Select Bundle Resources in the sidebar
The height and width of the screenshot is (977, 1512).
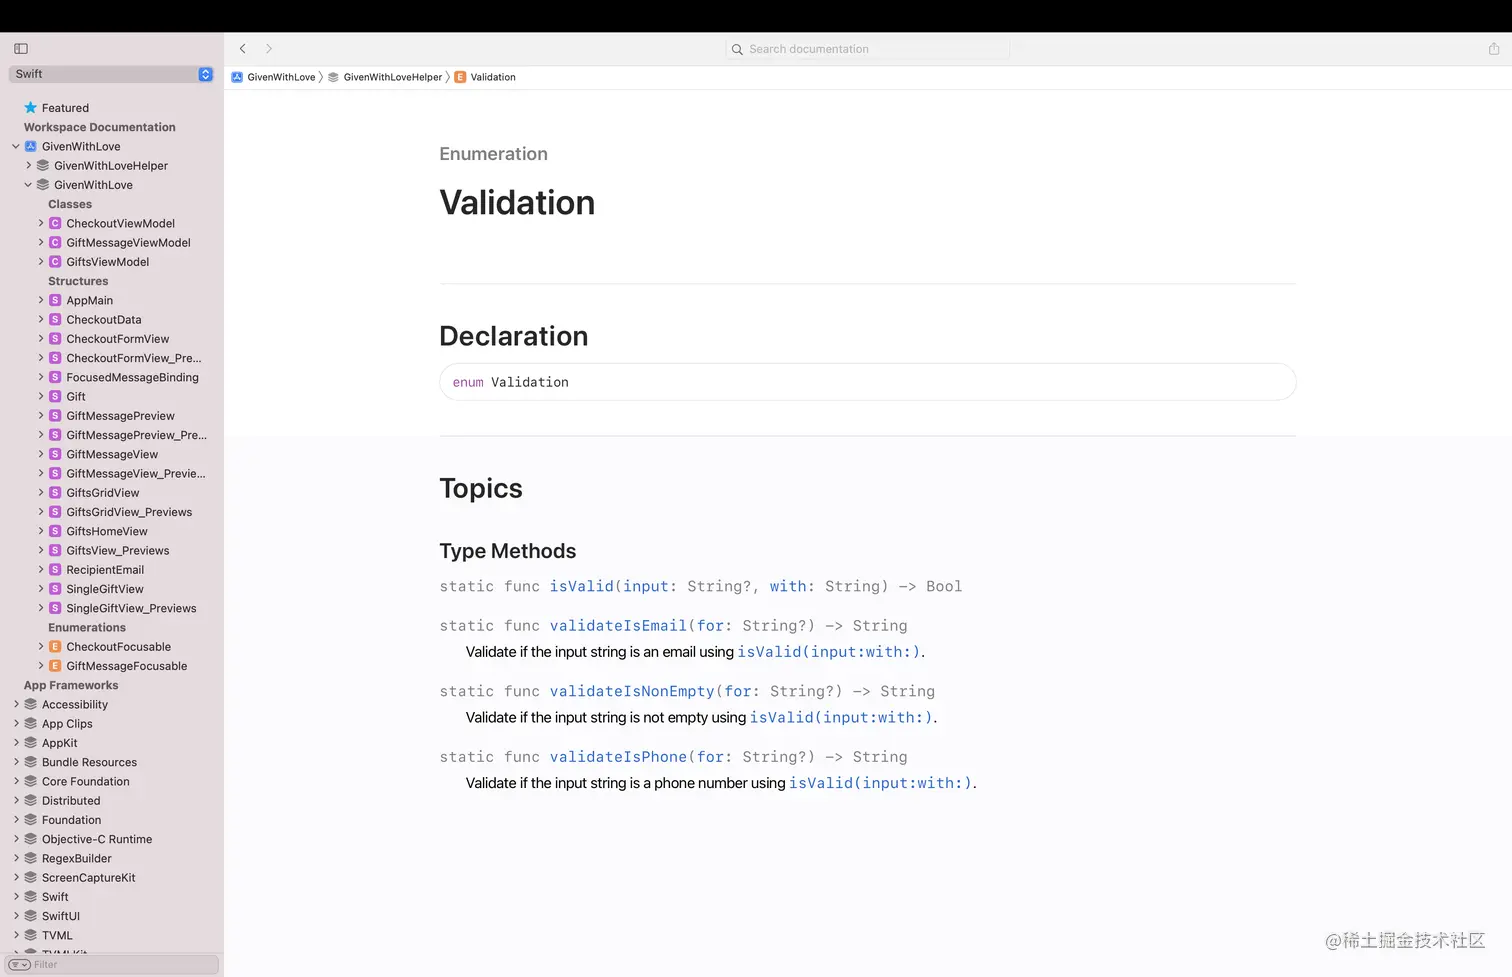pos(89,763)
